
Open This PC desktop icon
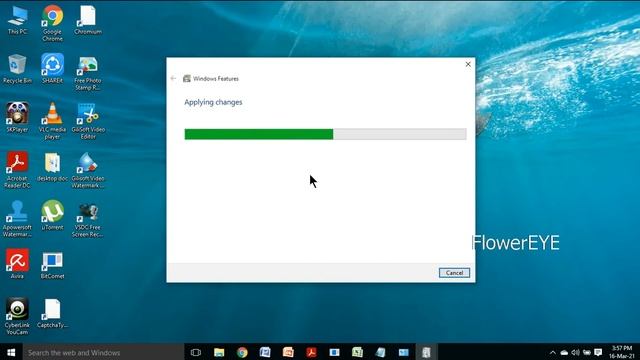pyautogui.click(x=17, y=20)
